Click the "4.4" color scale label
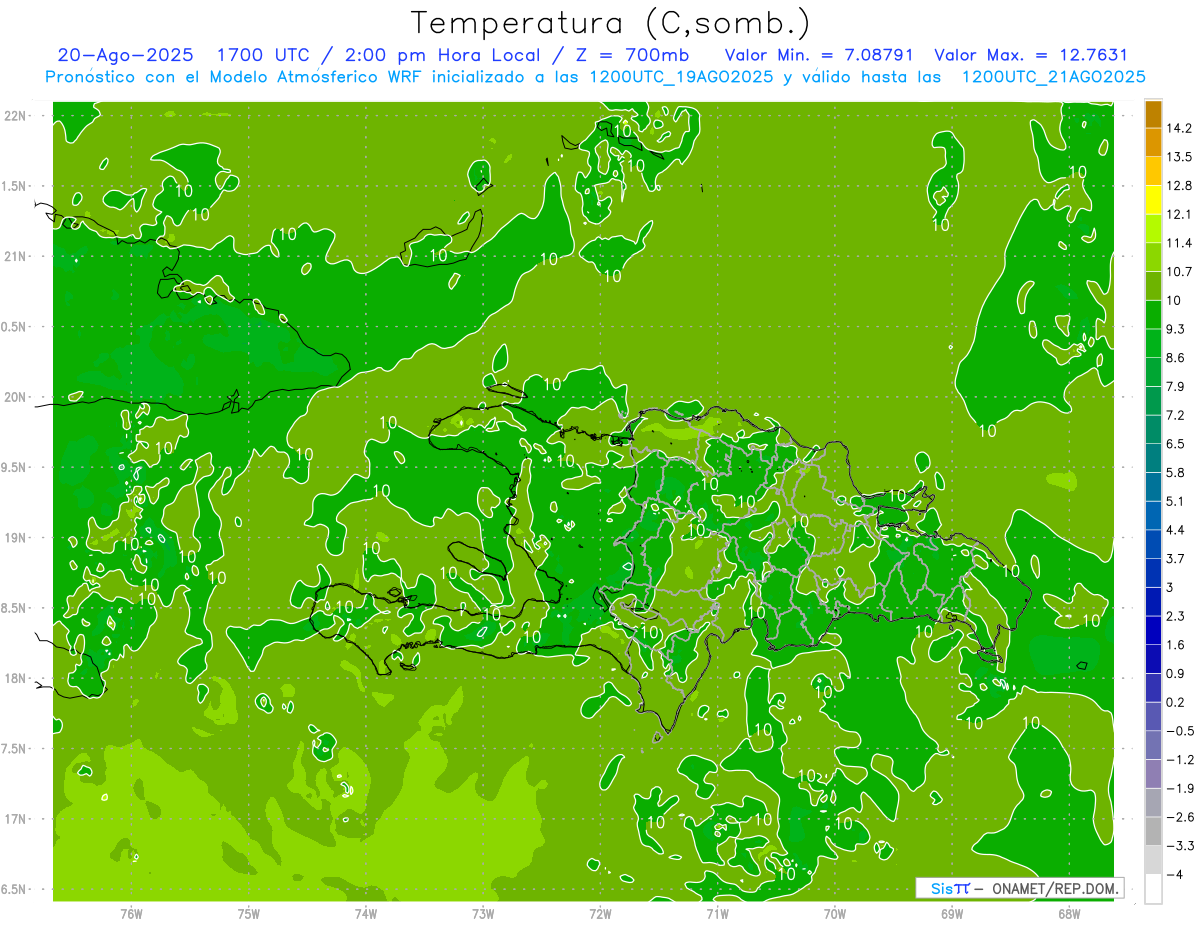This screenshot has width=1200, height=927. [x=1175, y=530]
